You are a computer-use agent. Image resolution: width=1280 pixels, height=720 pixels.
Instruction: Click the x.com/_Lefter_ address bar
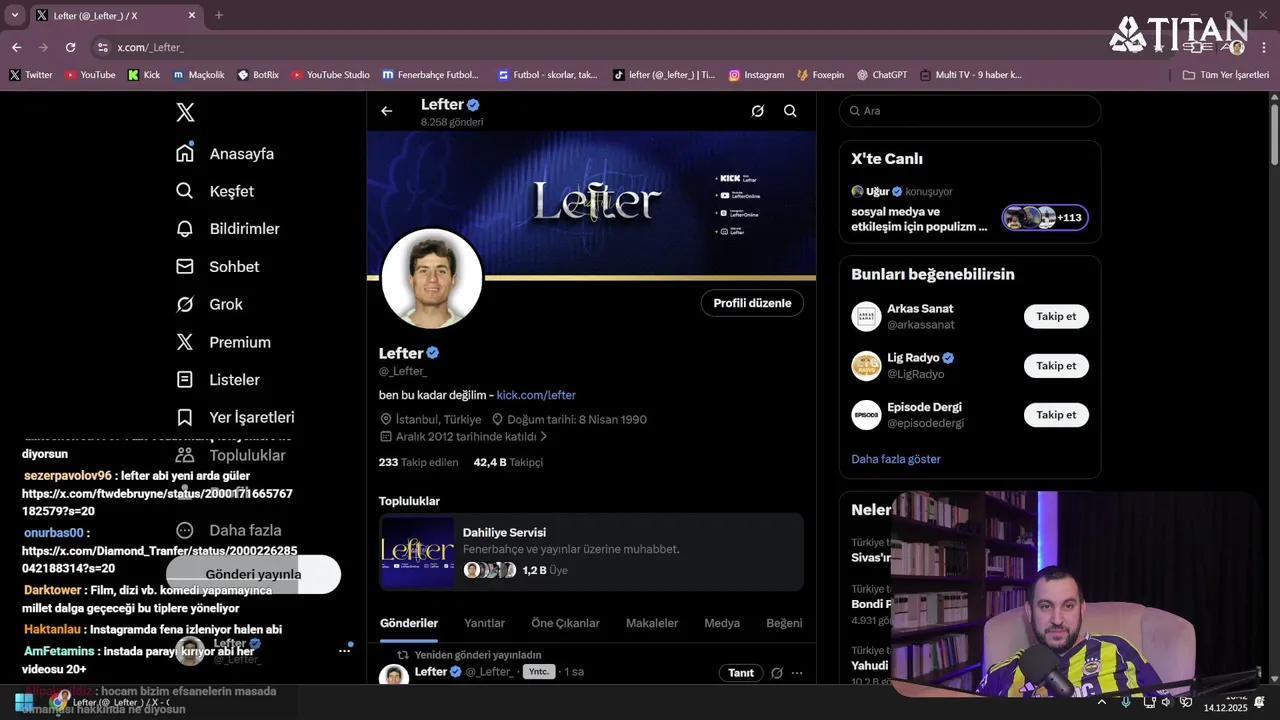(x=150, y=47)
